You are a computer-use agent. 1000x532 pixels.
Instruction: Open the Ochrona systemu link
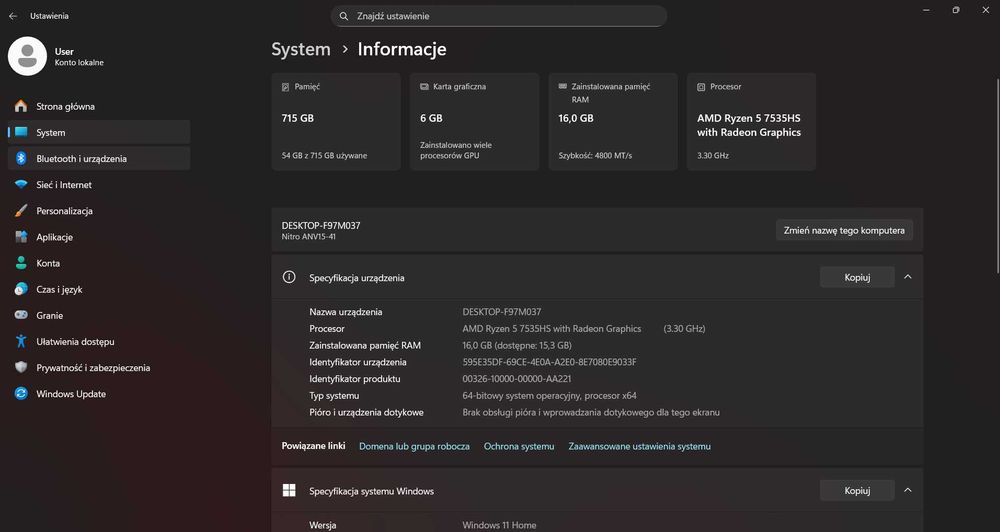click(519, 447)
